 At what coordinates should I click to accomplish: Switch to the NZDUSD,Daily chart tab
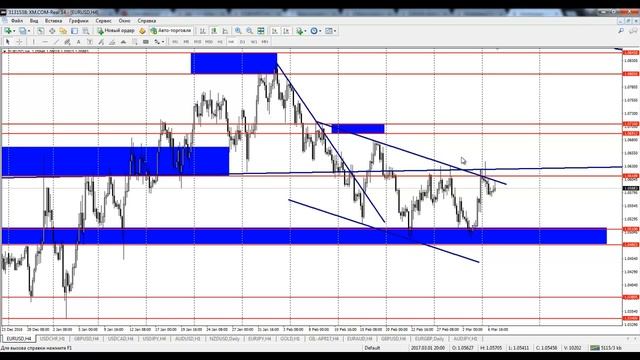(x=224, y=339)
